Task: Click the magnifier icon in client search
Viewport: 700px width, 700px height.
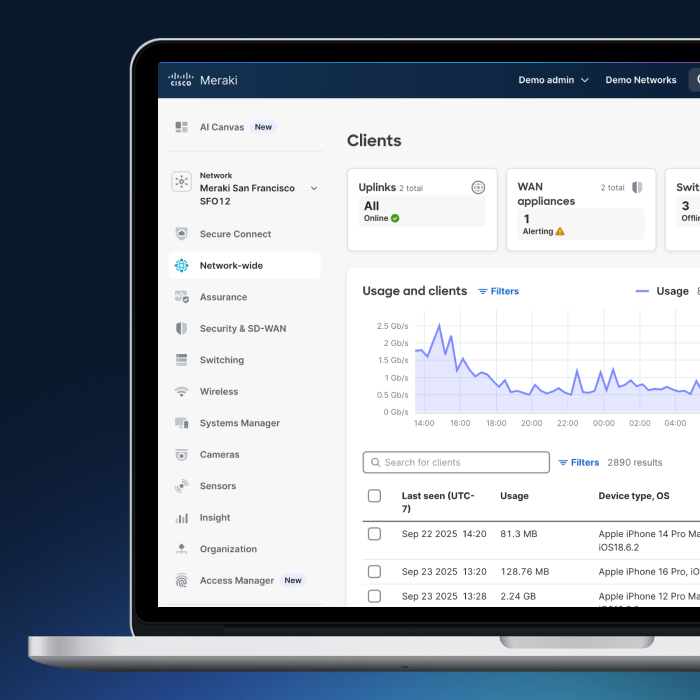Action: (375, 462)
